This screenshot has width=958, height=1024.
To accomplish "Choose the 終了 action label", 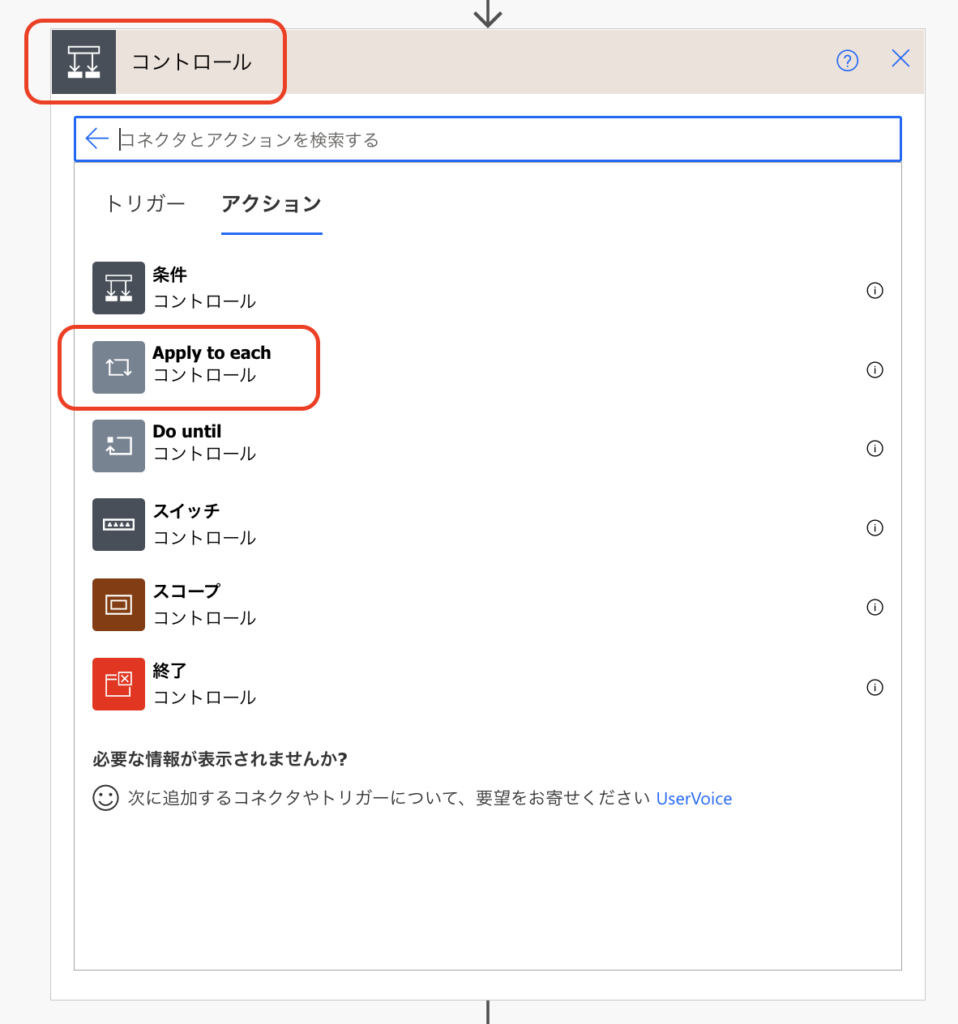I will pos(170,671).
